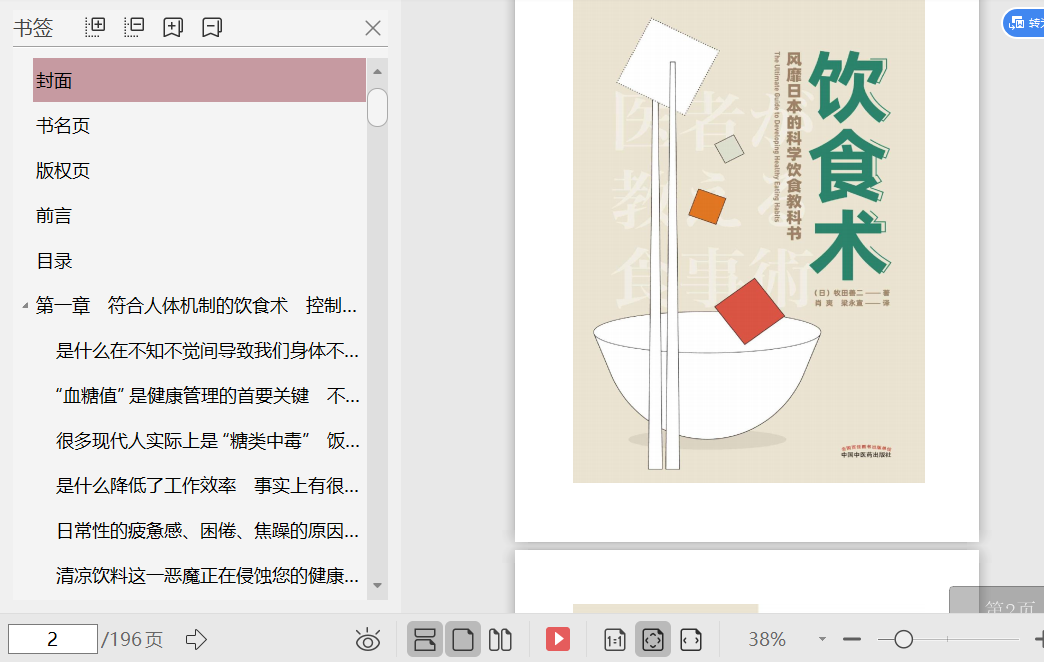Start slideshow with red play button
This screenshot has height=662, width=1044.
(x=557, y=639)
